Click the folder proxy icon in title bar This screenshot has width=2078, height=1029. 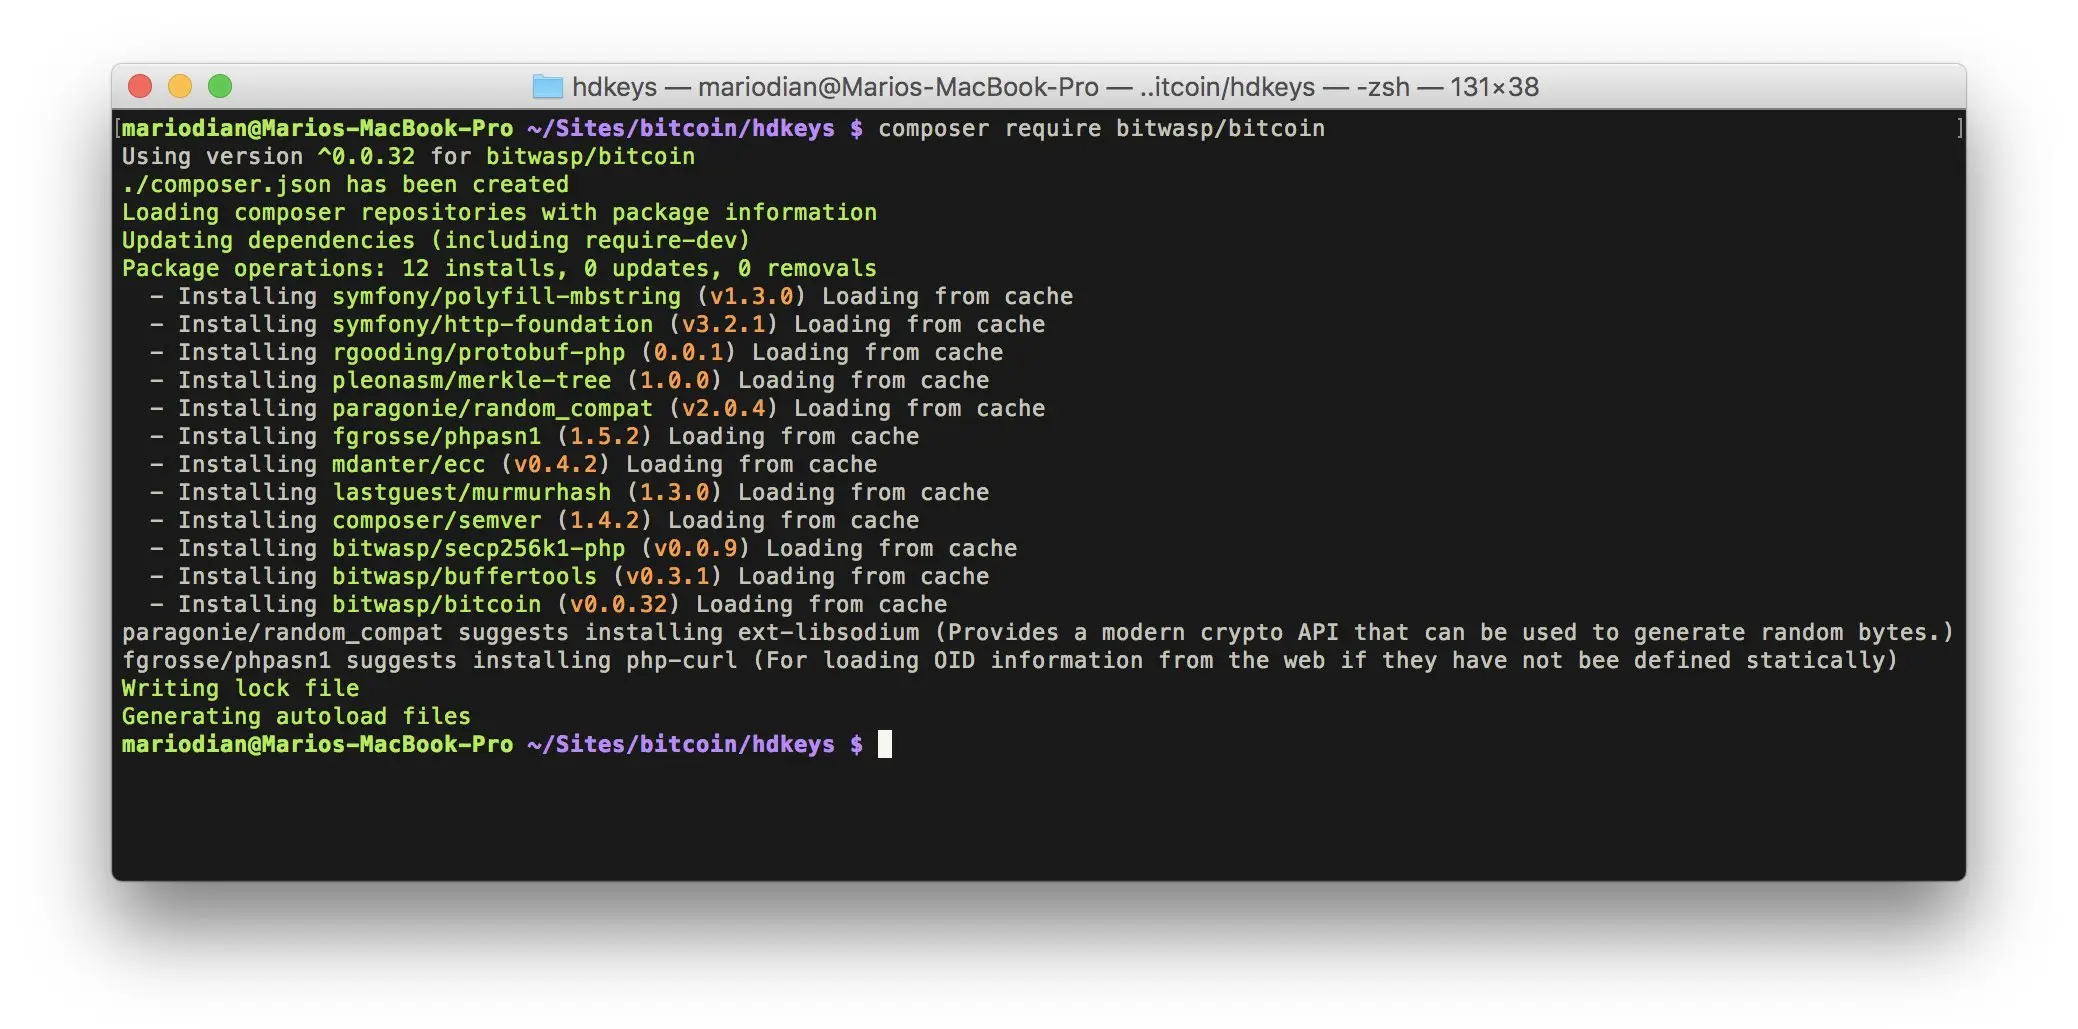tap(547, 87)
